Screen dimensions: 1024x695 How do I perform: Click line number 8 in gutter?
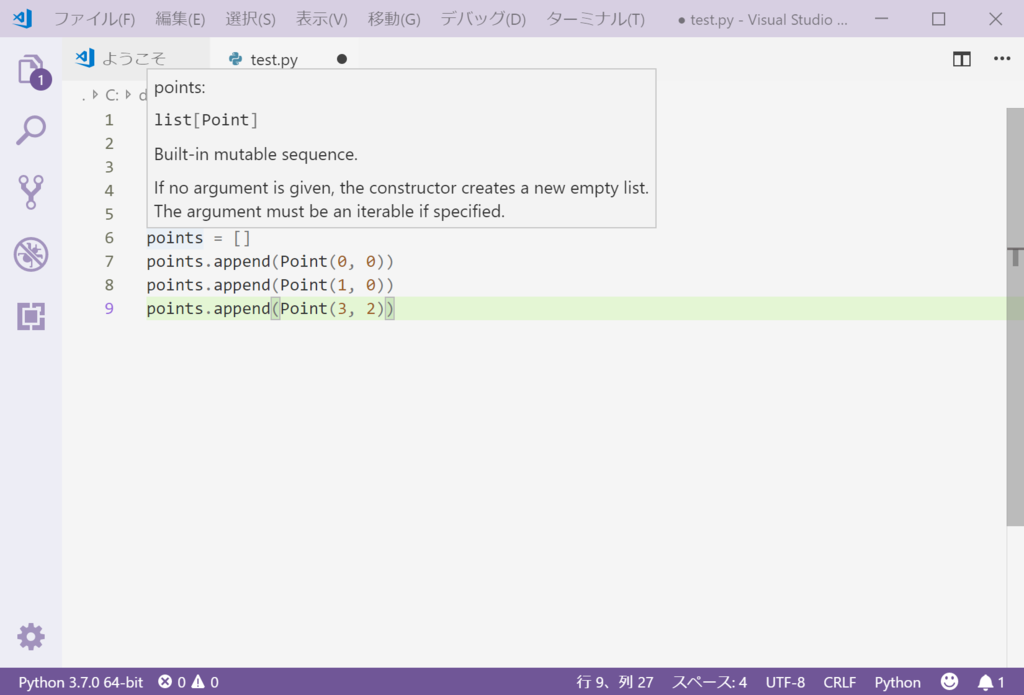[109, 285]
